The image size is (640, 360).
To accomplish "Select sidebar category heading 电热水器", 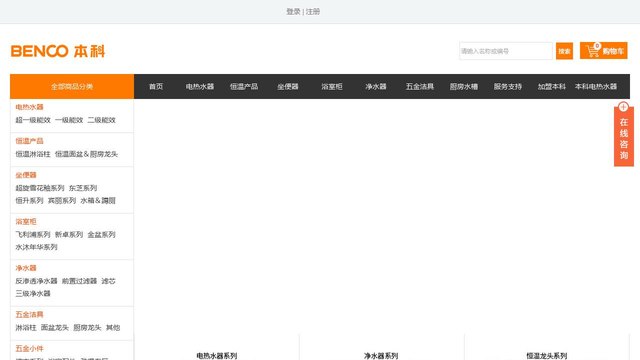I will coord(29,107).
